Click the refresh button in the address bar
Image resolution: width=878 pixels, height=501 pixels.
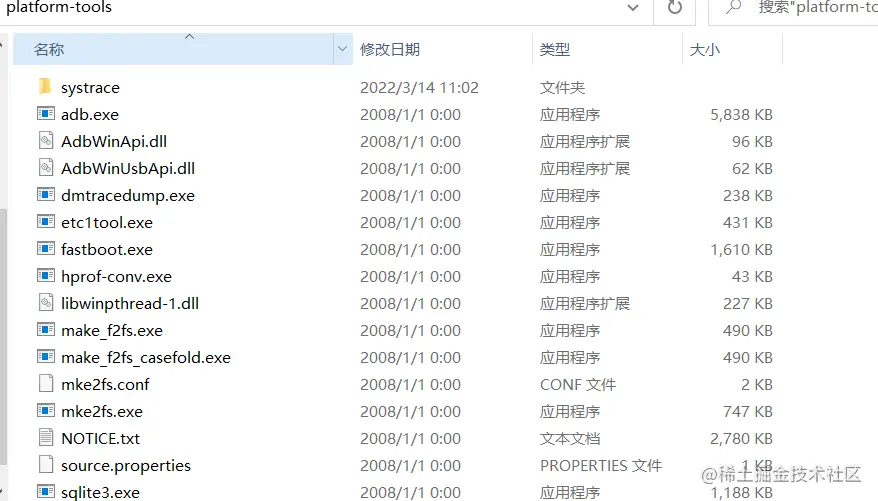click(675, 7)
